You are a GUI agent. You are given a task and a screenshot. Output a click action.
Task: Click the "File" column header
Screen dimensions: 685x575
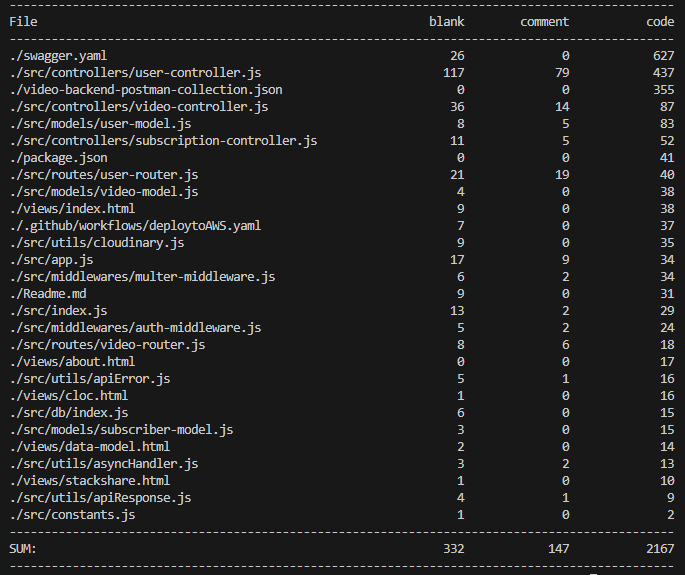click(24, 21)
